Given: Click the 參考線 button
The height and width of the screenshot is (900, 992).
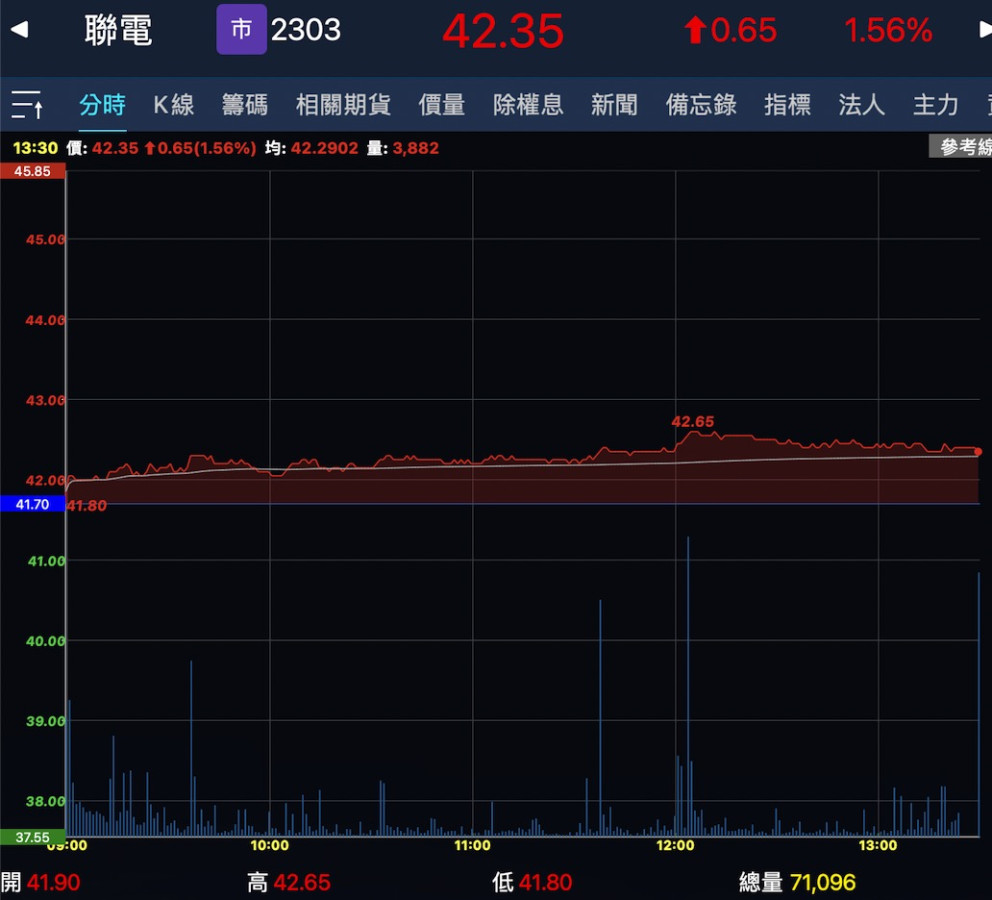Looking at the screenshot, I should [x=960, y=147].
